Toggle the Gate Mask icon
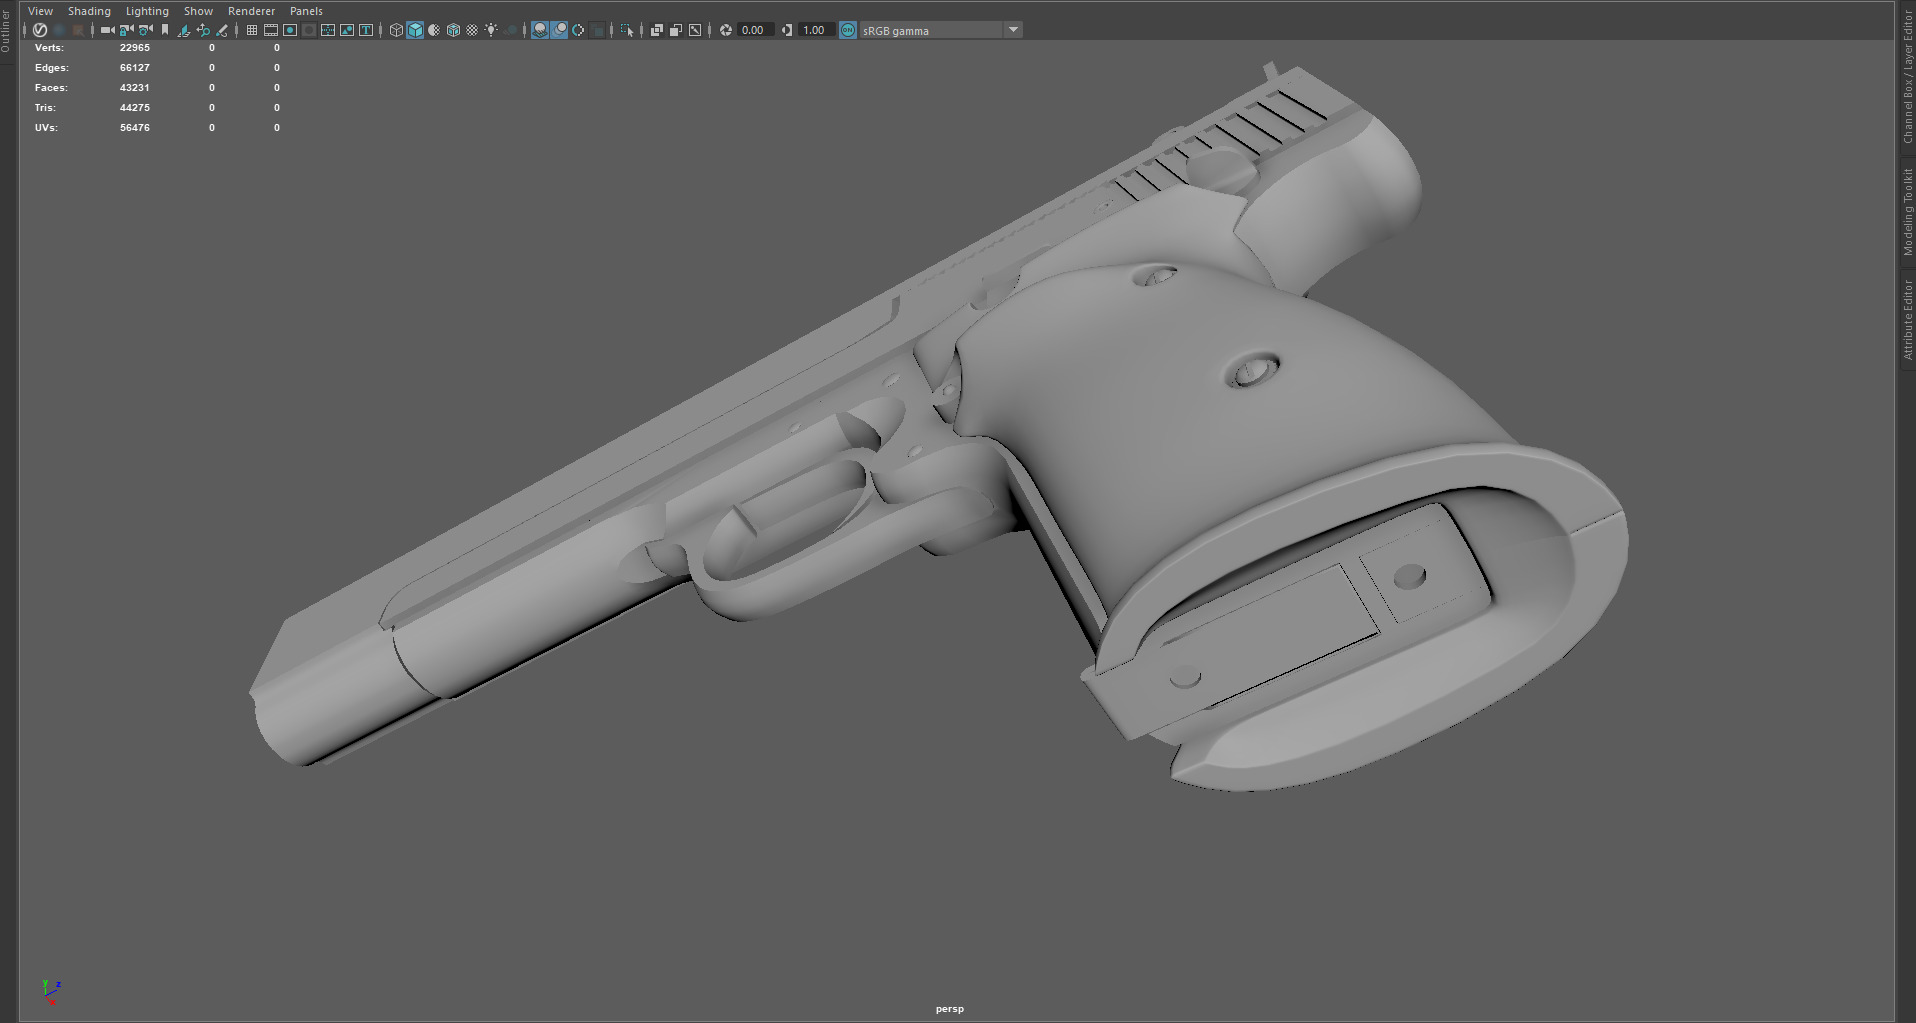The height and width of the screenshot is (1023, 1916). [x=309, y=30]
